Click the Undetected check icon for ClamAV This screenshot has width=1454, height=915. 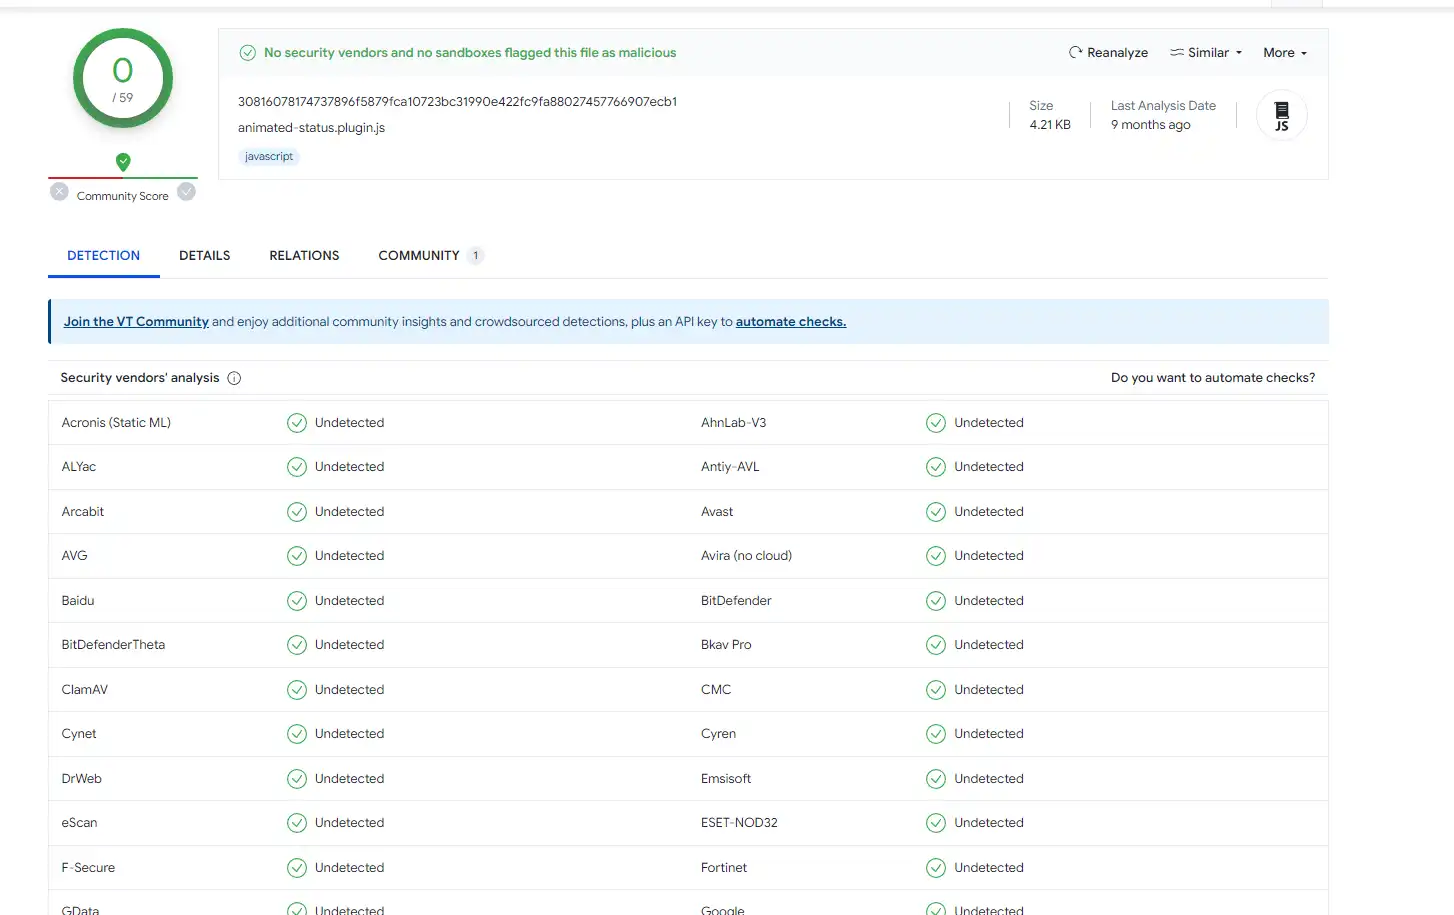pyautogui.click(x=297, y=690)
